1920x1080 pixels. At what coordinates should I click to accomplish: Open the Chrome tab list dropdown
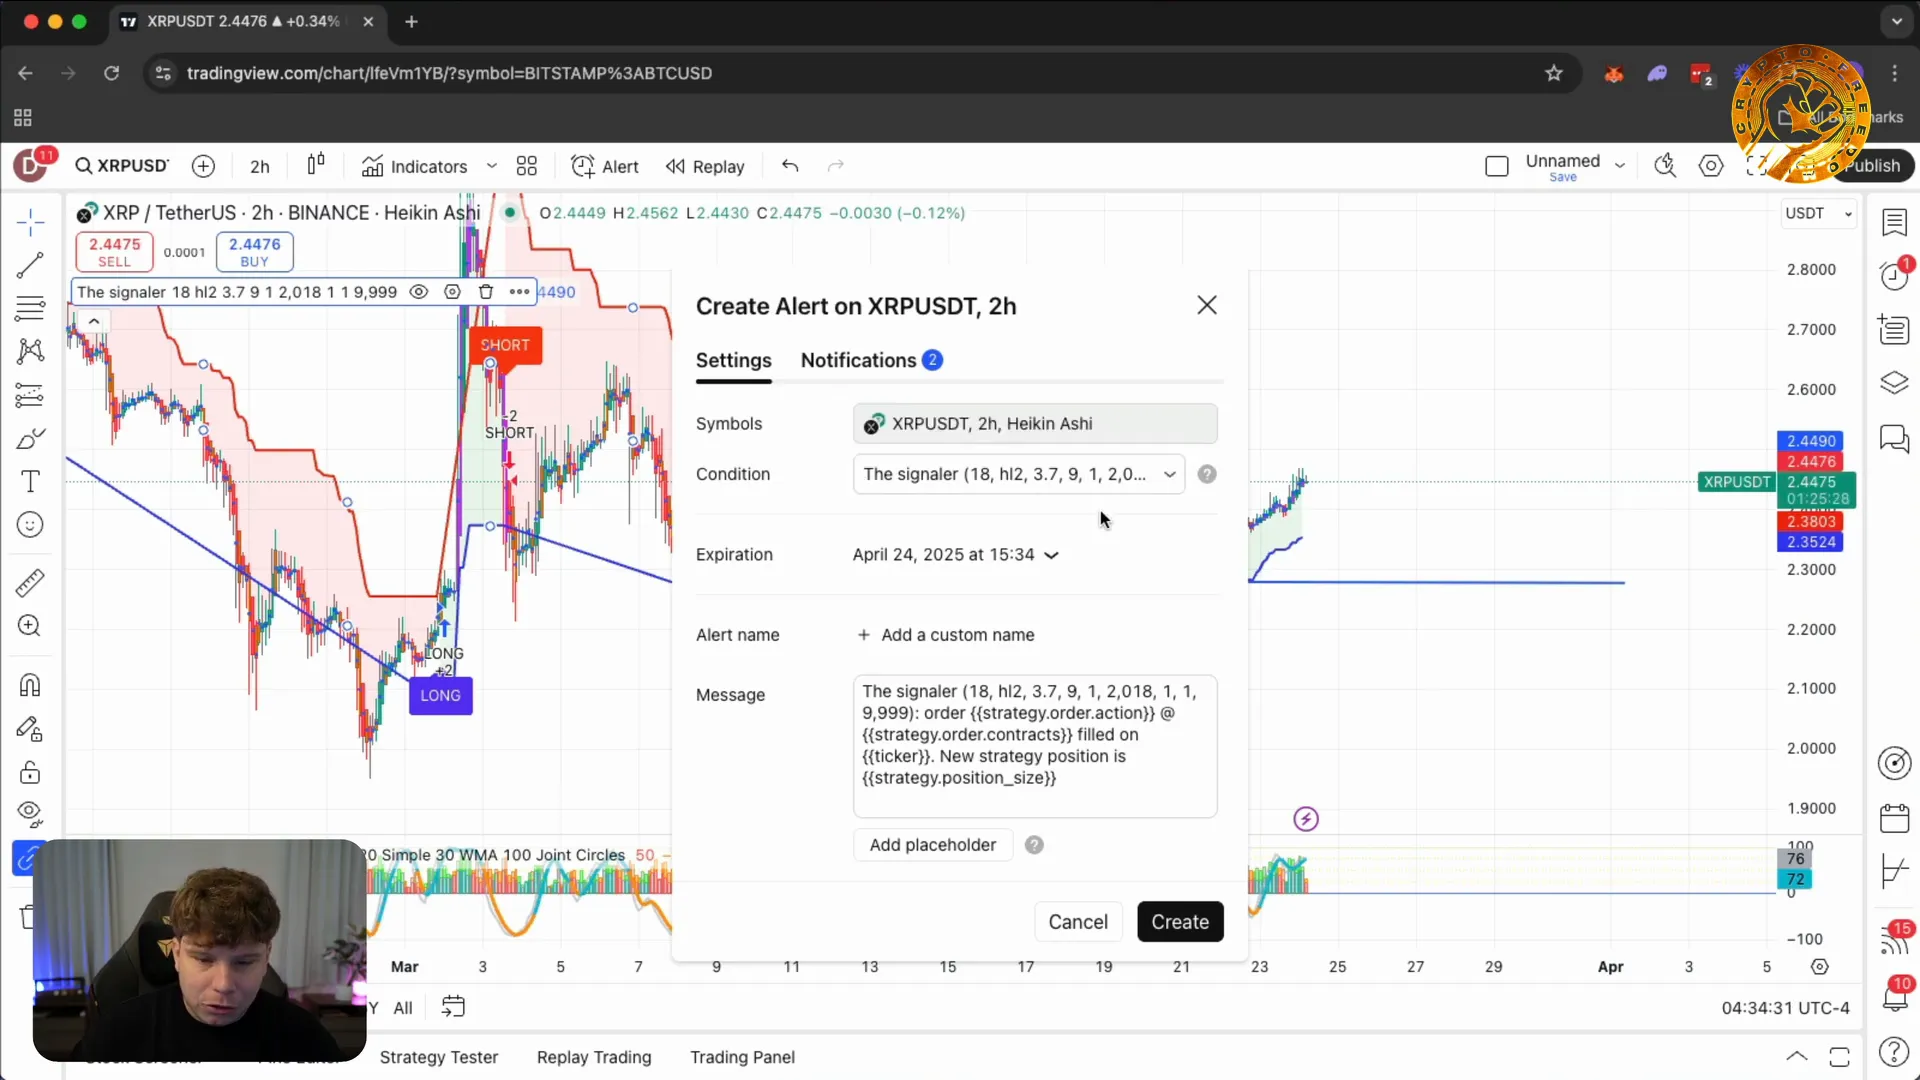pos(1896,21)
